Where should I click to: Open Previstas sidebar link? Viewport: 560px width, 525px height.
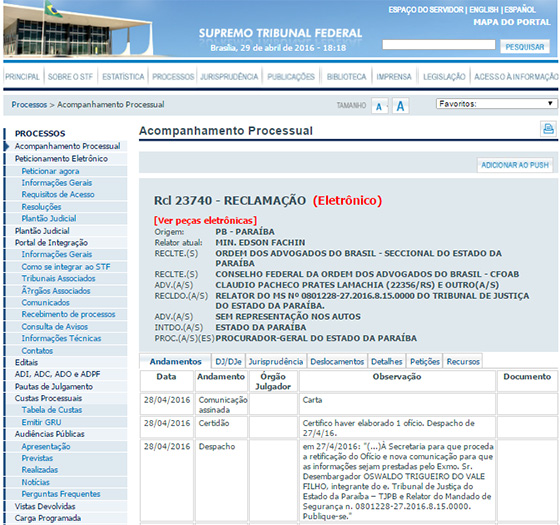click(x=37, y=458)
